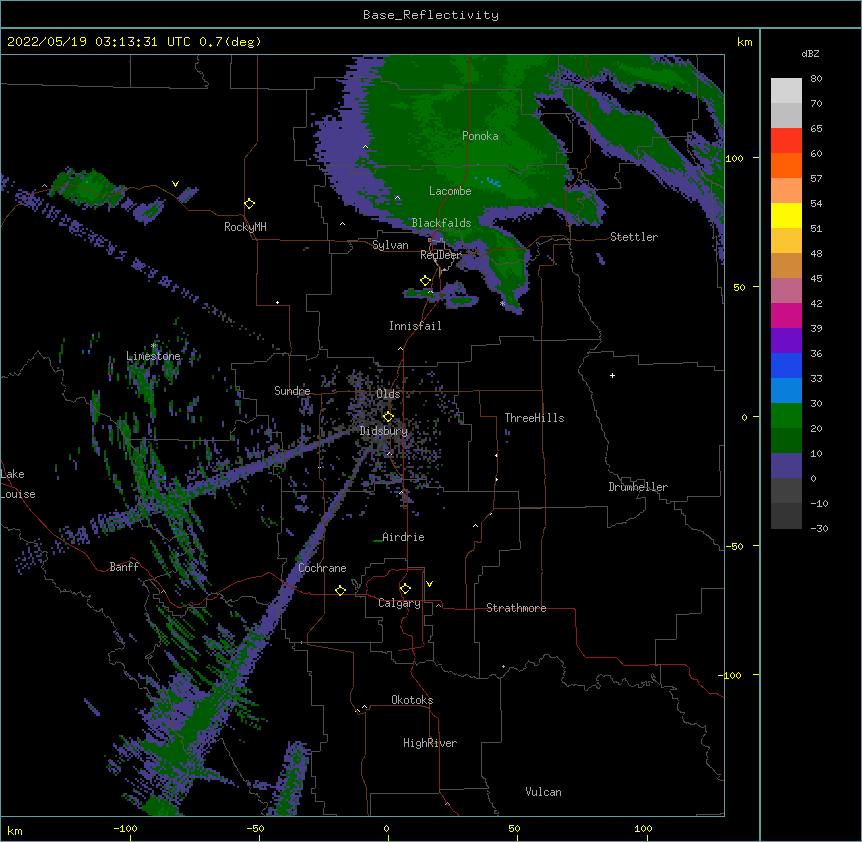This screenshot has width=862, height=842.
Task: Click the yellow v marker northwest of RockyMH
Action: point(175,184)
